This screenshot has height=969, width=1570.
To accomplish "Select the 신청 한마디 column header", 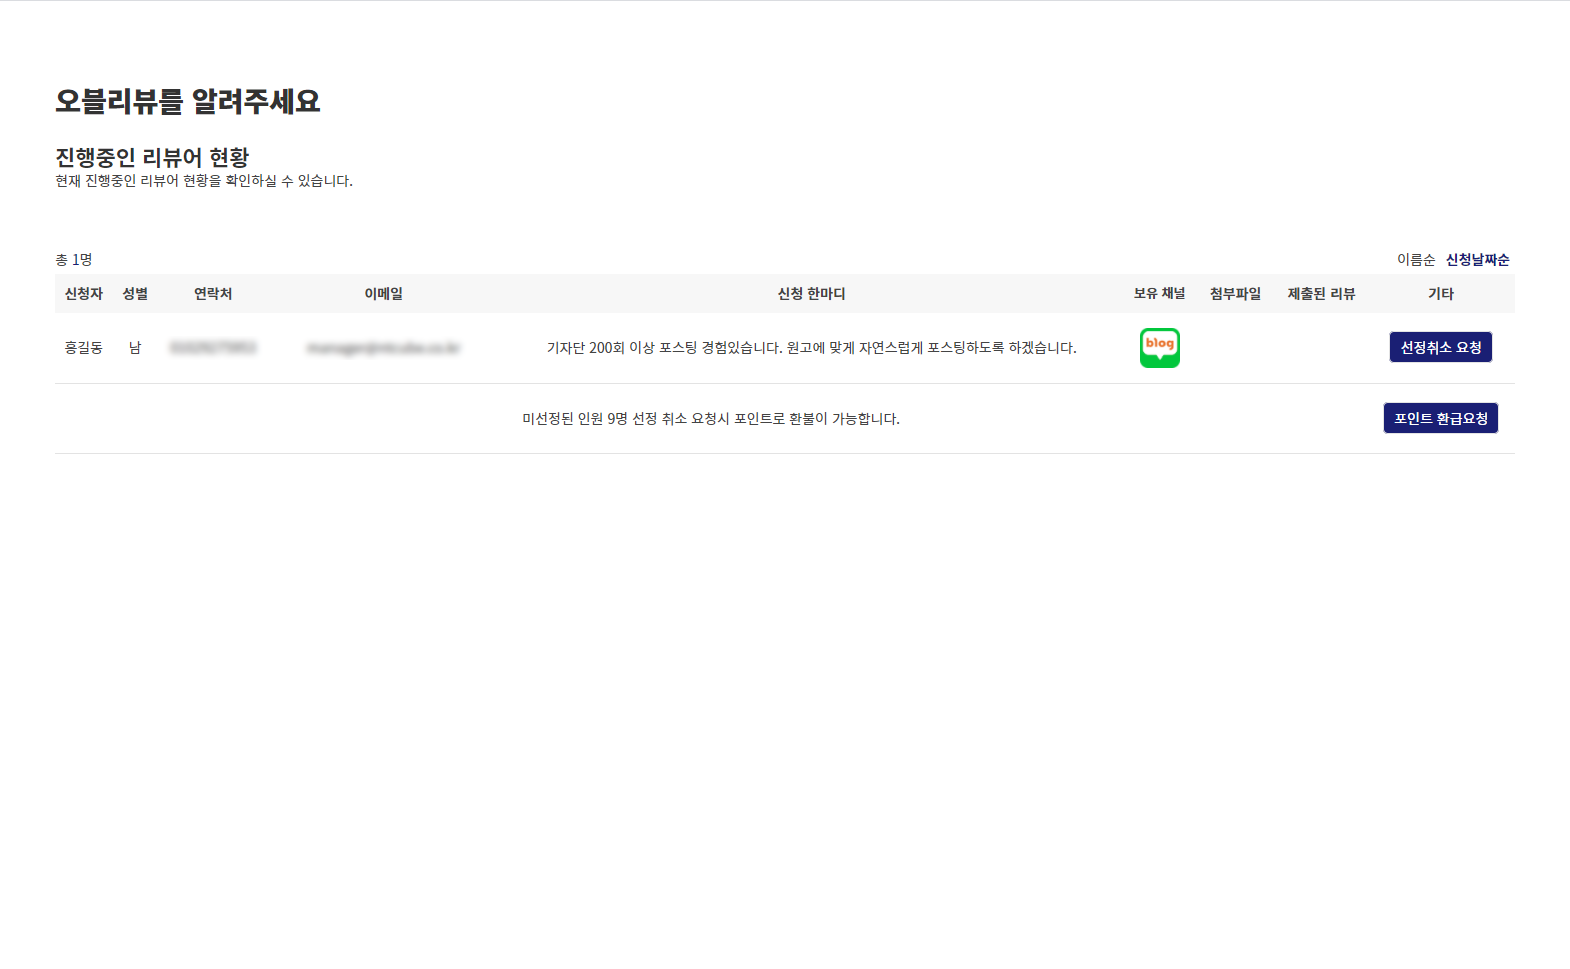I will click(x=811, y=294).
